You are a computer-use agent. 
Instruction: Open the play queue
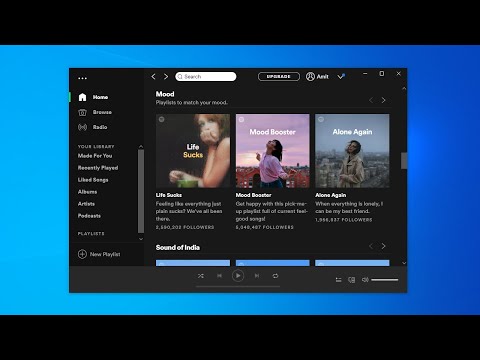click(x=338, y=280)
